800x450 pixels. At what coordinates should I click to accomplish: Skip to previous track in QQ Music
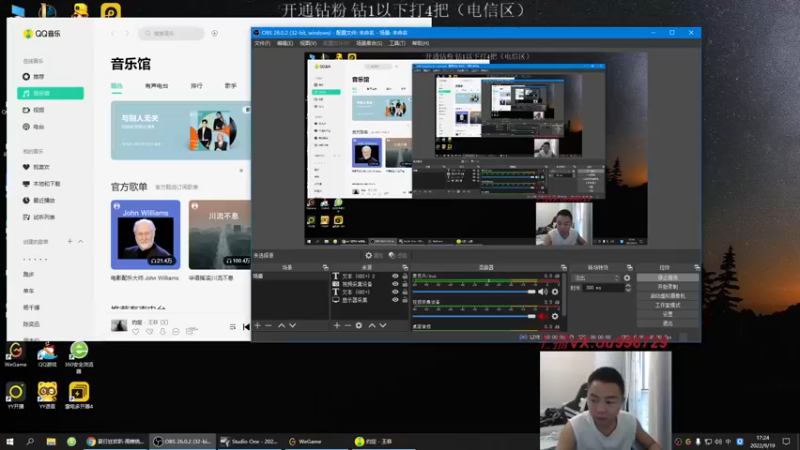coord(246,327)
